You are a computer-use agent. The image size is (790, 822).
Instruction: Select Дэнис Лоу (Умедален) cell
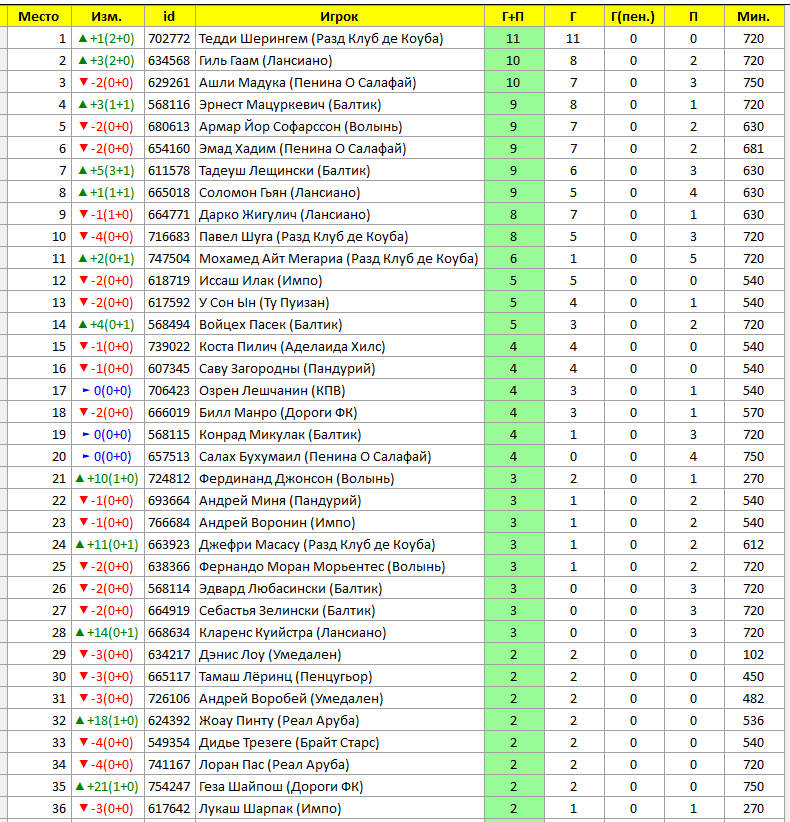tap(340, 655)
